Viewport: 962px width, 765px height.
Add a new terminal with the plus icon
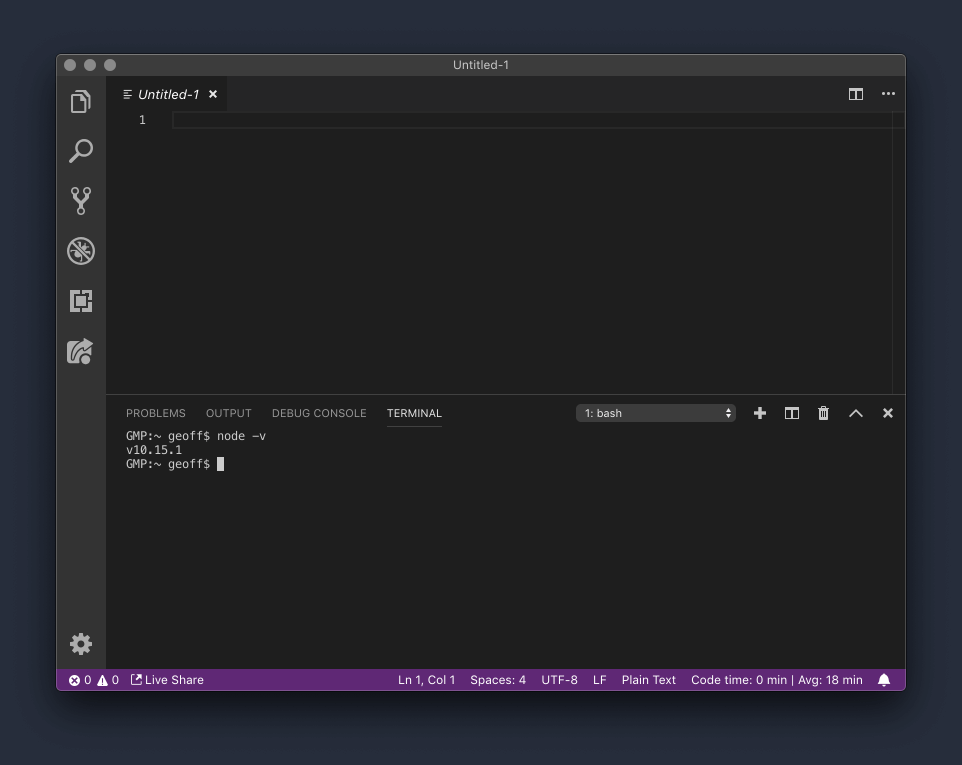759,413
